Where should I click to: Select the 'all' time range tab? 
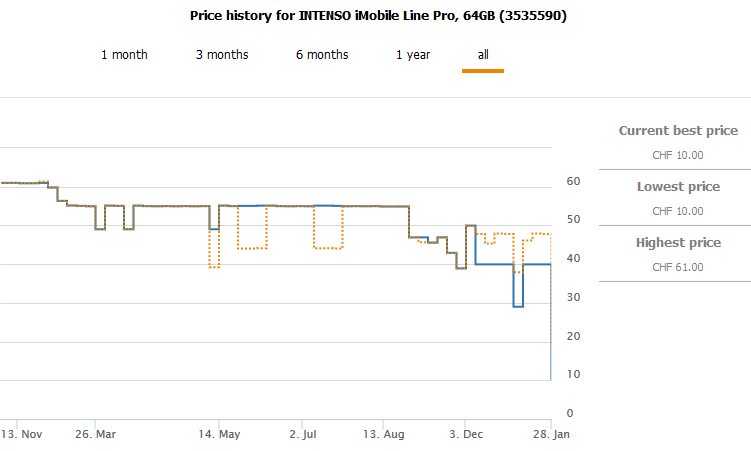click(483, 55)
